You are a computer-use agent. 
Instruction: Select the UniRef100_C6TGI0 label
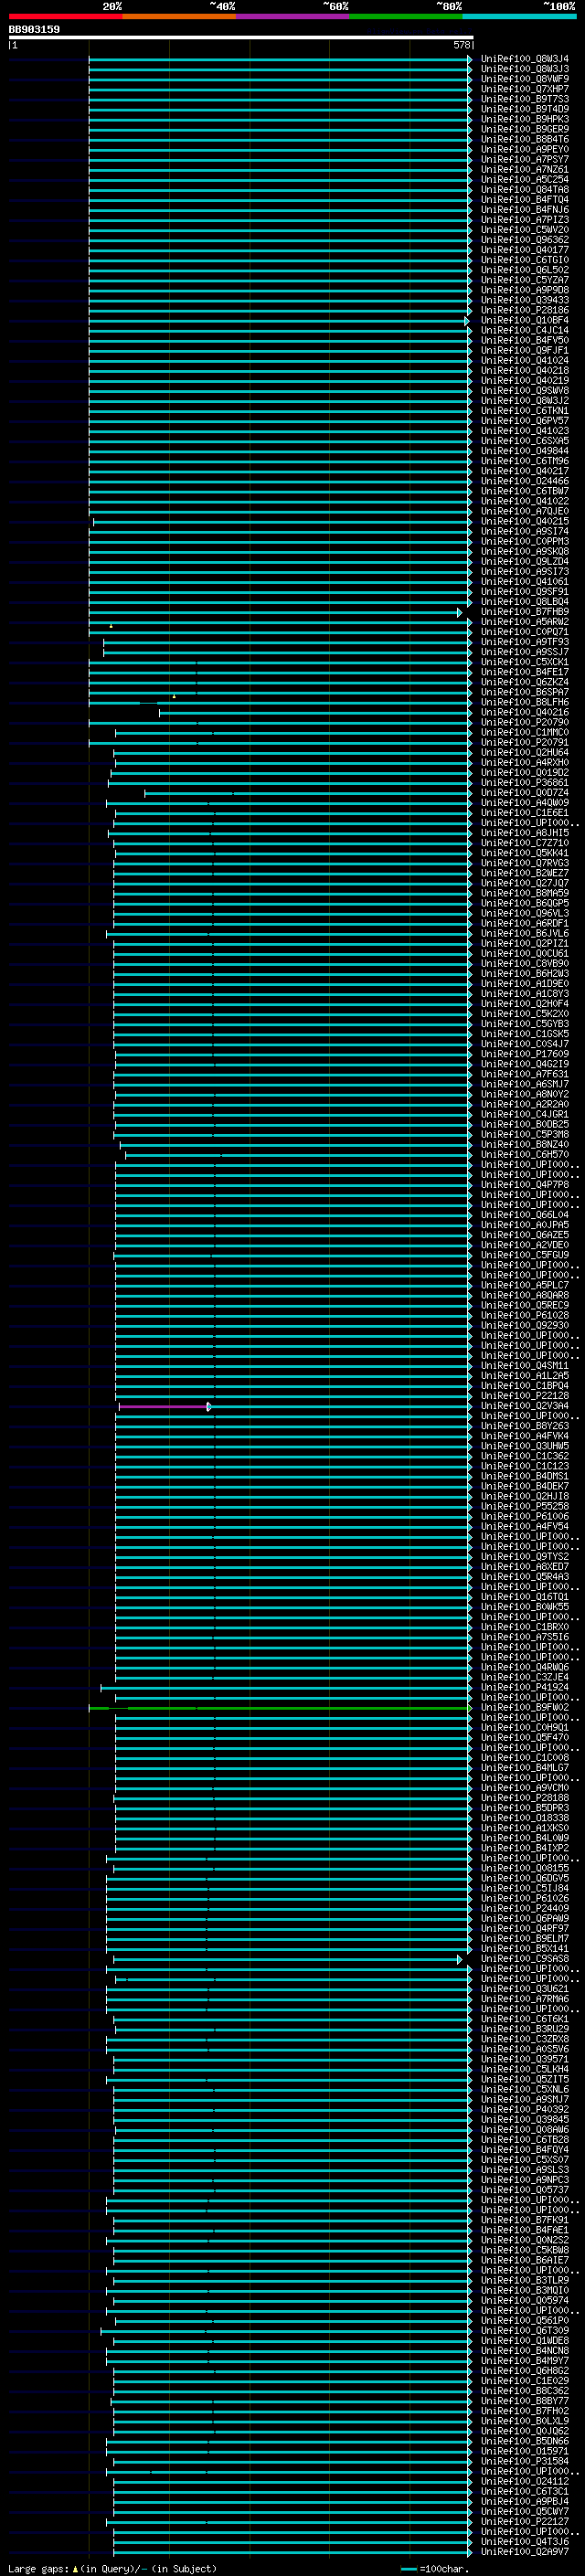[x=525, y=260]
